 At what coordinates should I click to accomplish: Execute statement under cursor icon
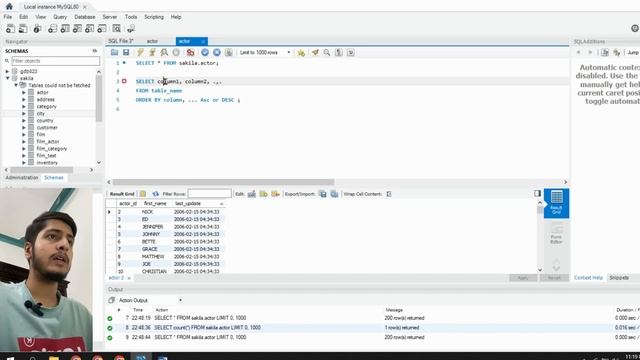pos(152,52)
